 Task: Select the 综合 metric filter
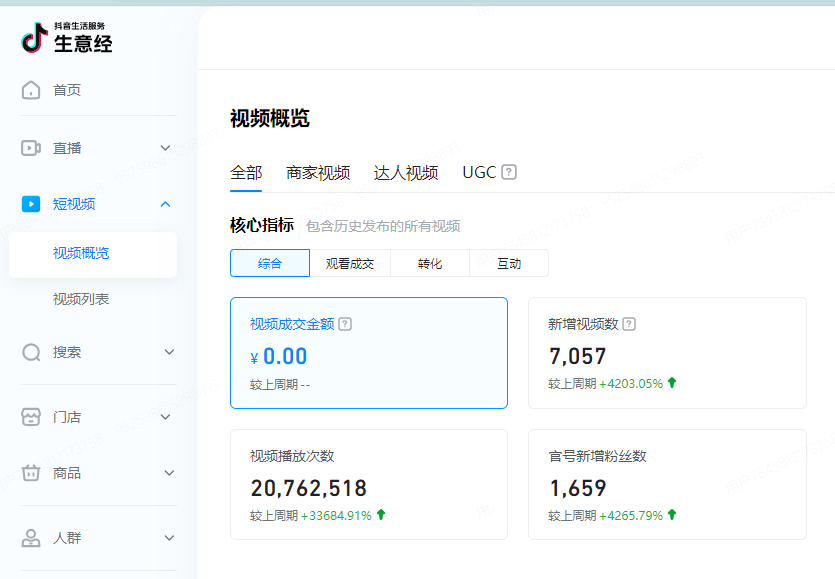click(270, 263)
